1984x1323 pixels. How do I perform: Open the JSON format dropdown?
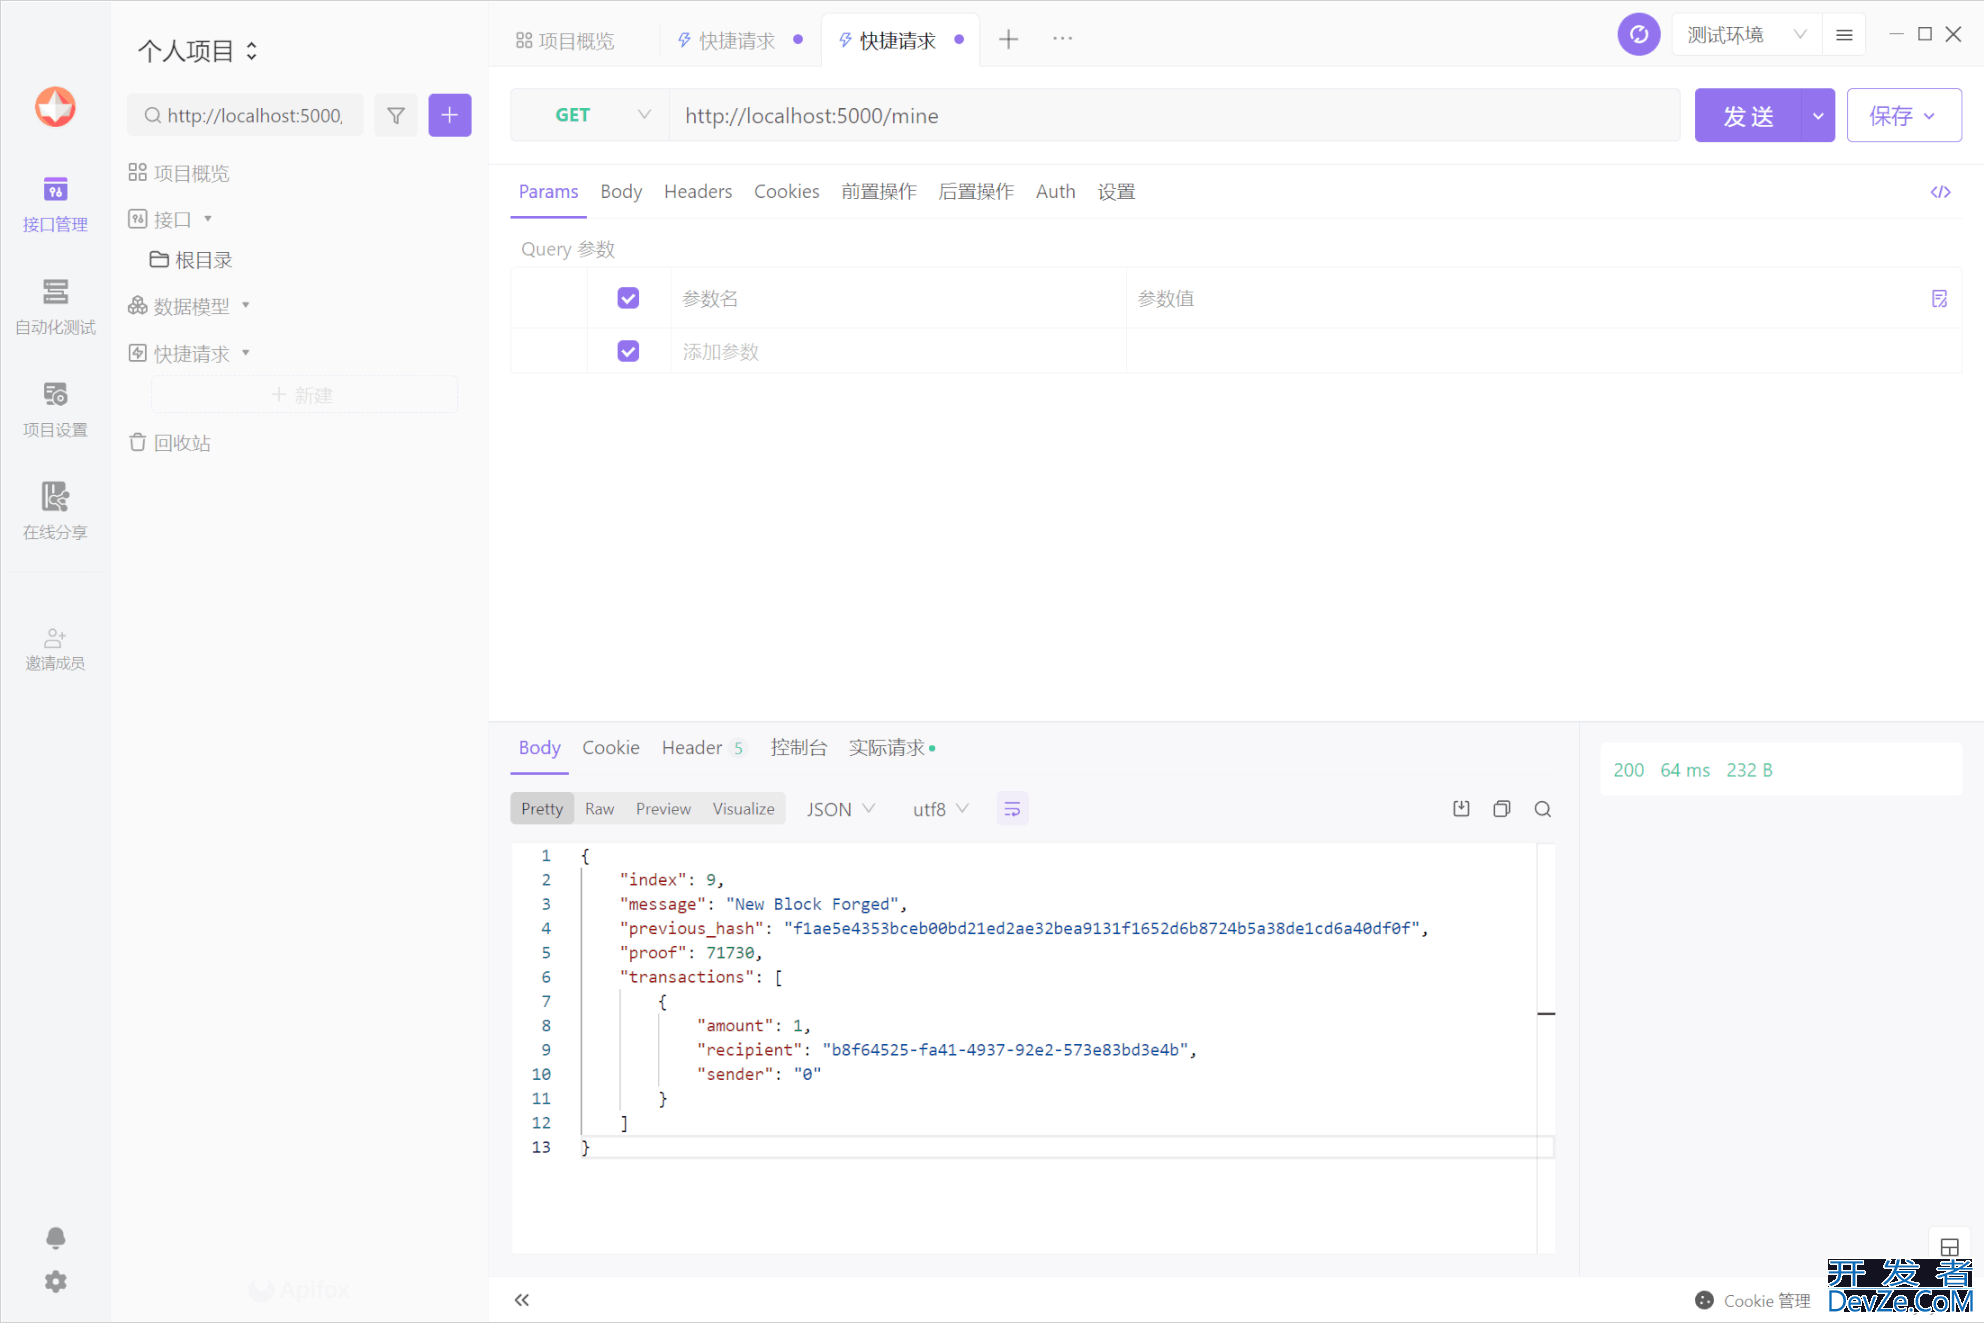pyautogui.click(x=841, y=809)
